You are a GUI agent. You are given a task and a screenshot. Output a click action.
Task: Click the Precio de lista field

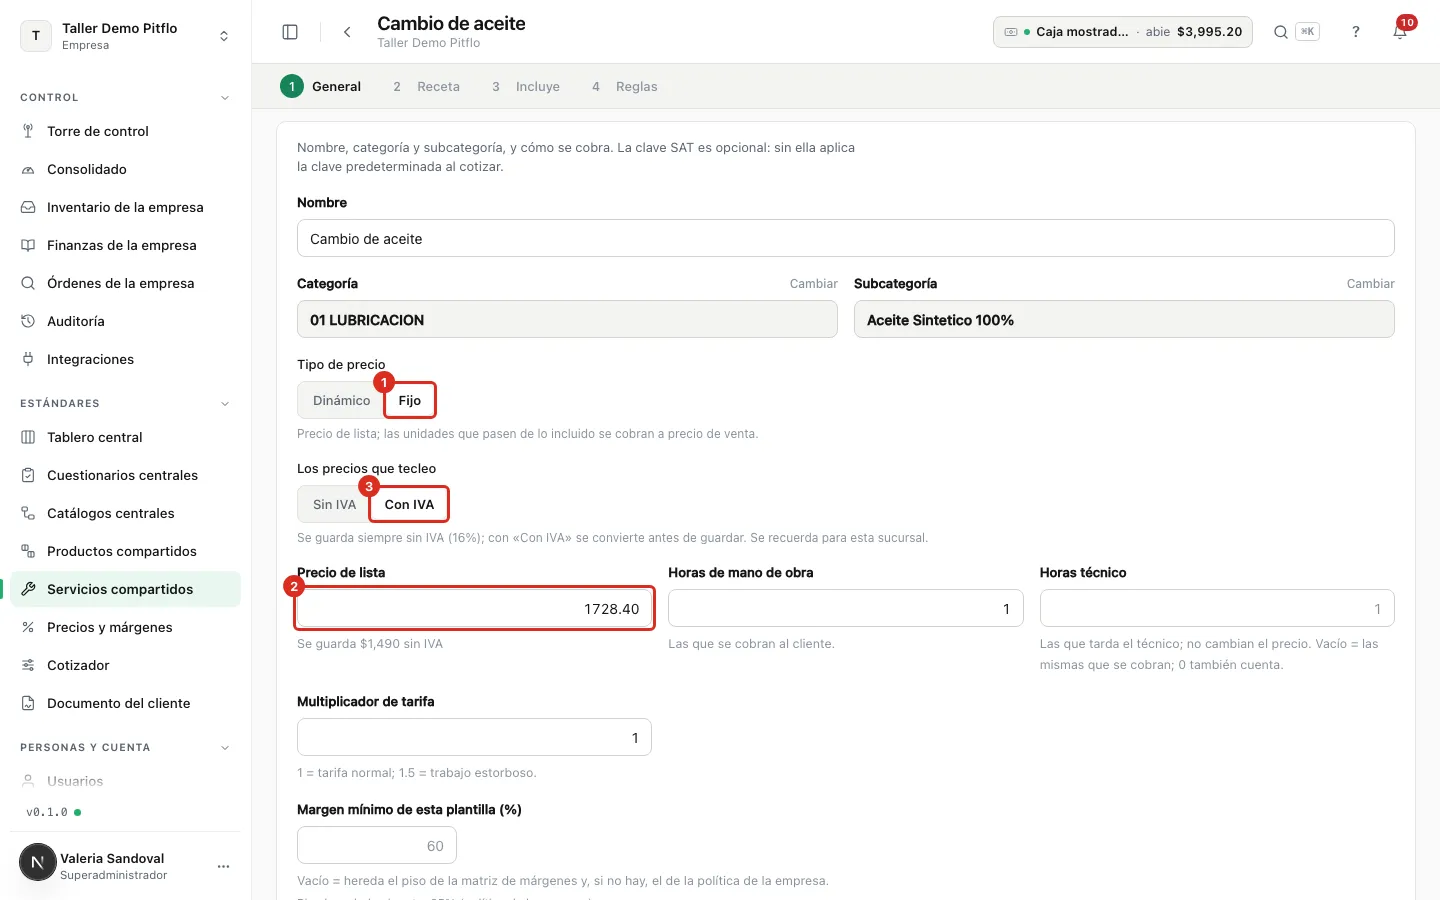click(474, 609)
